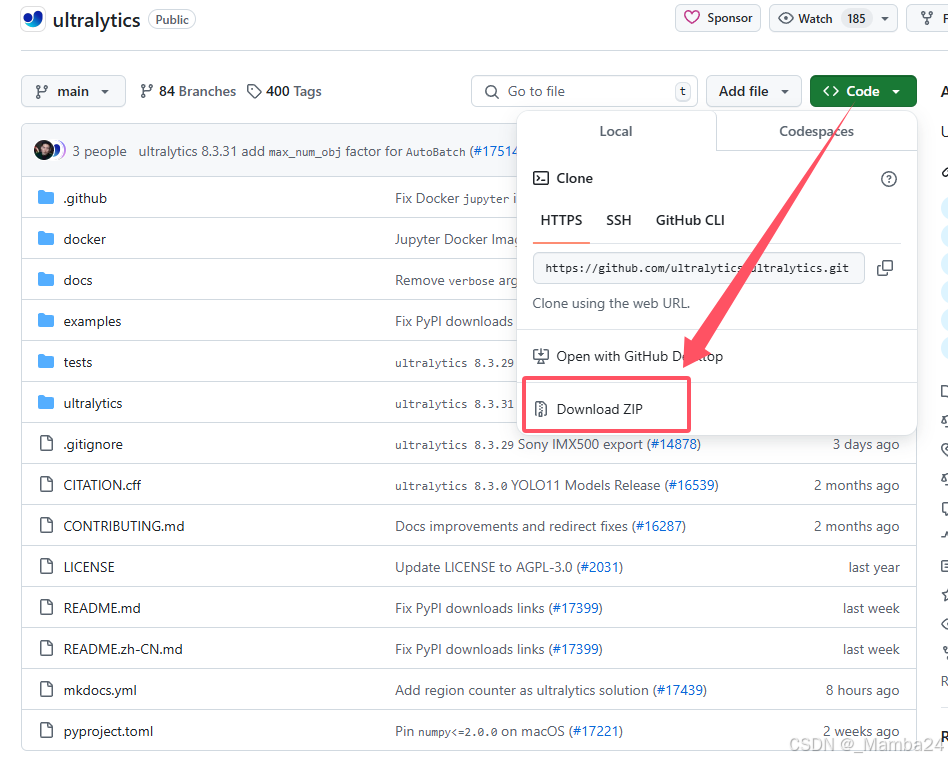Click the folder icon beside tests
948x760 pixels.
coord(46,362)
